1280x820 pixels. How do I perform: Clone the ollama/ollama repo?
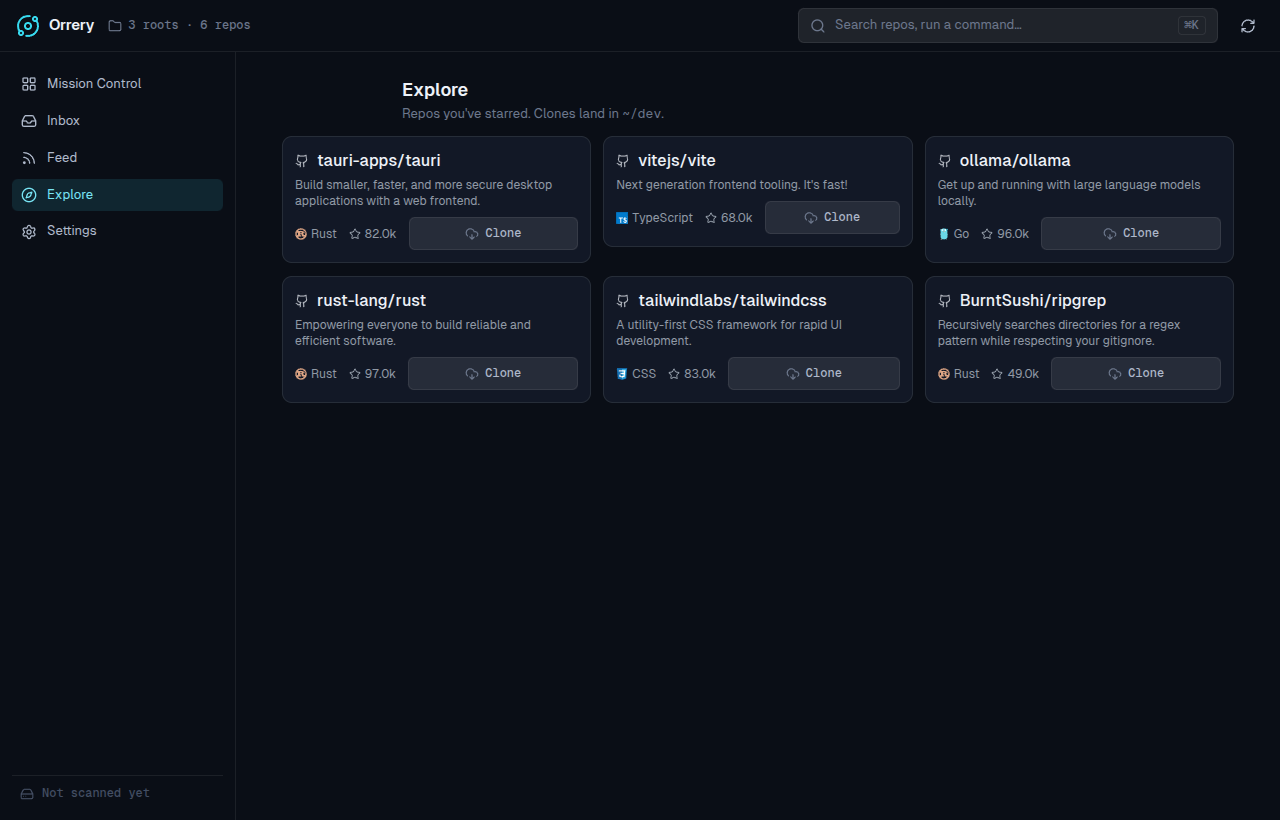1131,233
